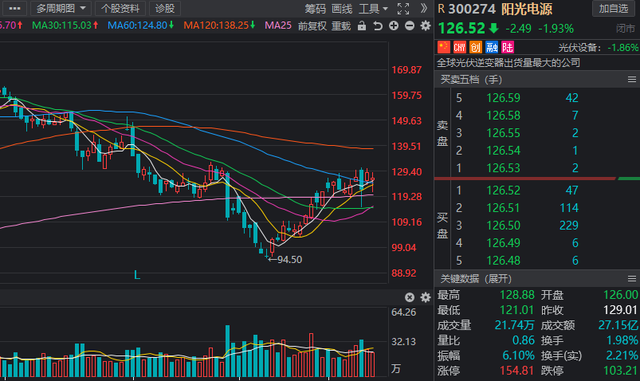Click the 筹码 button

tap(315, 9)
